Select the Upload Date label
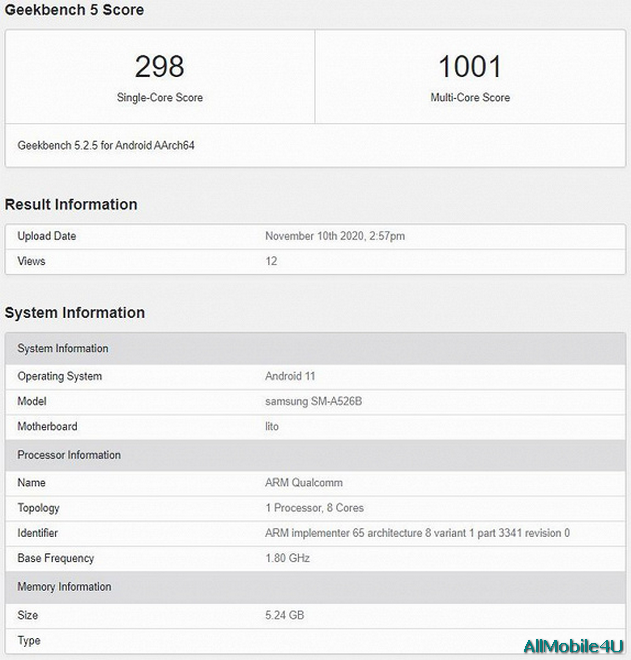The width and height of the screenshot is (631, 660). click(47, 236)
